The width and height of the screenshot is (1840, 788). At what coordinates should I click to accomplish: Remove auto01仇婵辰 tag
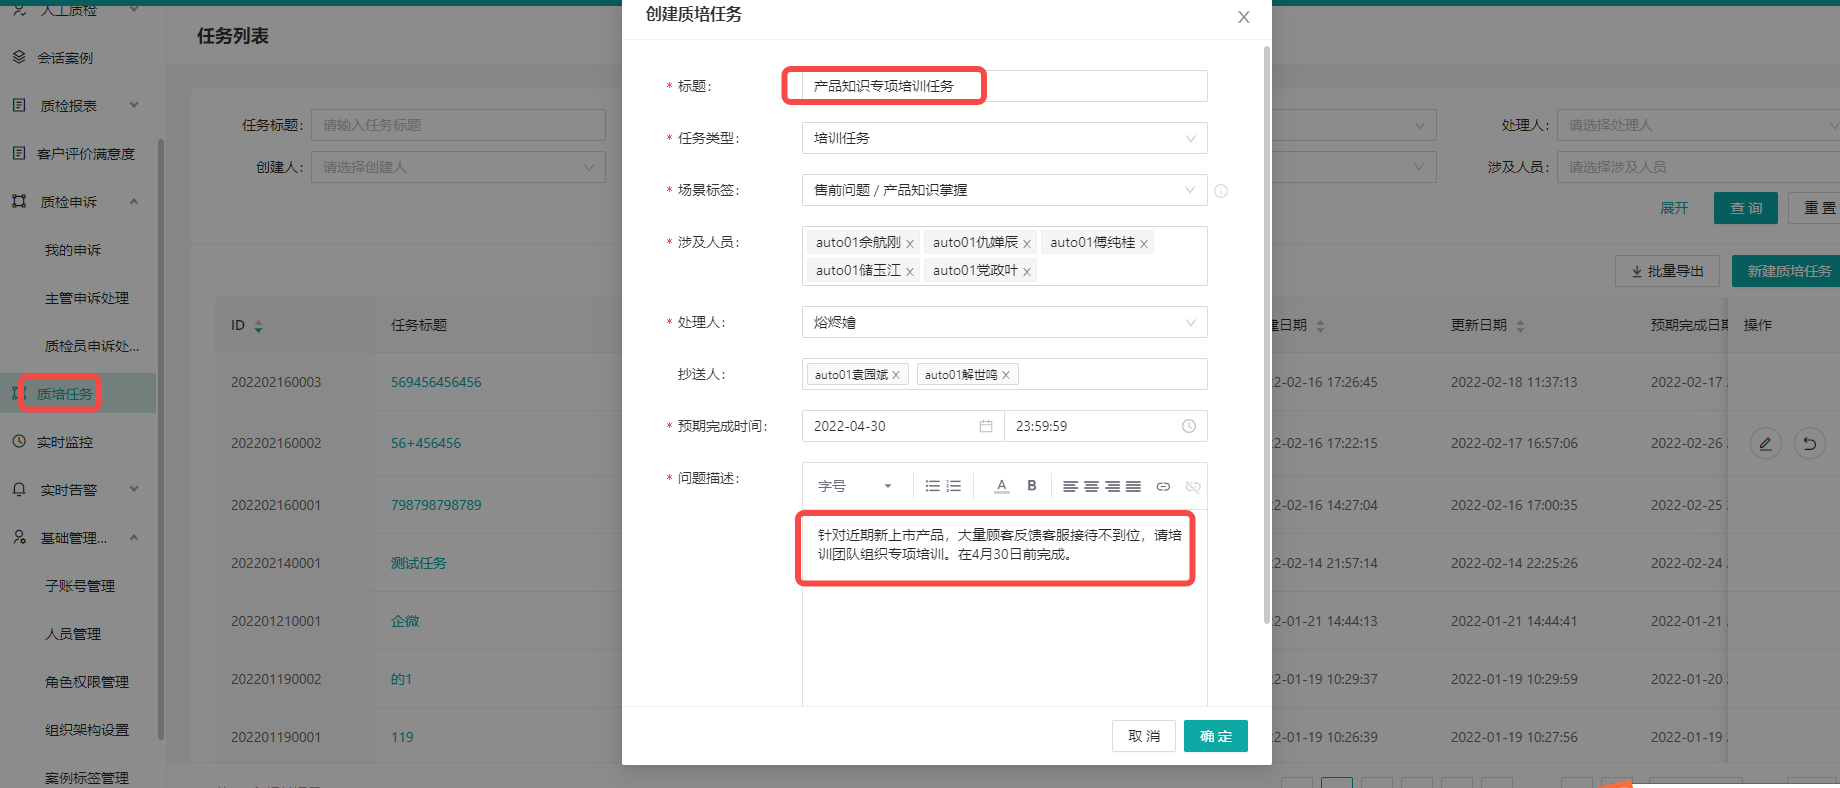(x=1027, y=244)
